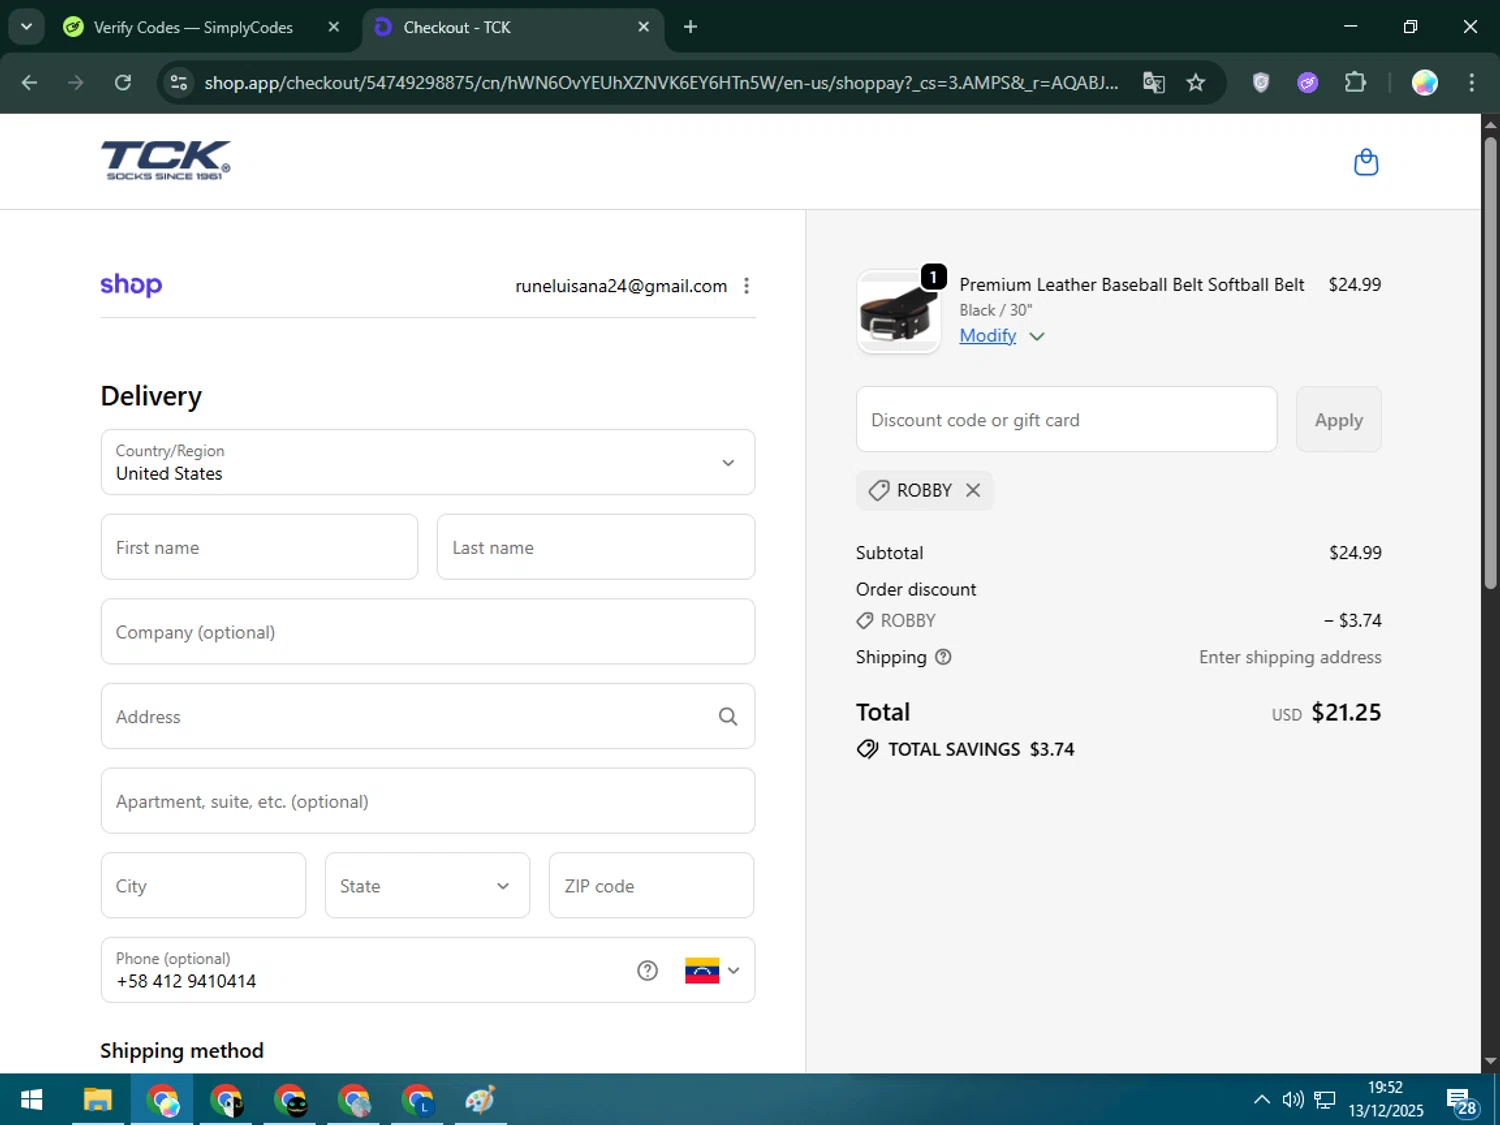Click the belt product thumbnail
The image size is (1500, 1125).
coord(898,312)
